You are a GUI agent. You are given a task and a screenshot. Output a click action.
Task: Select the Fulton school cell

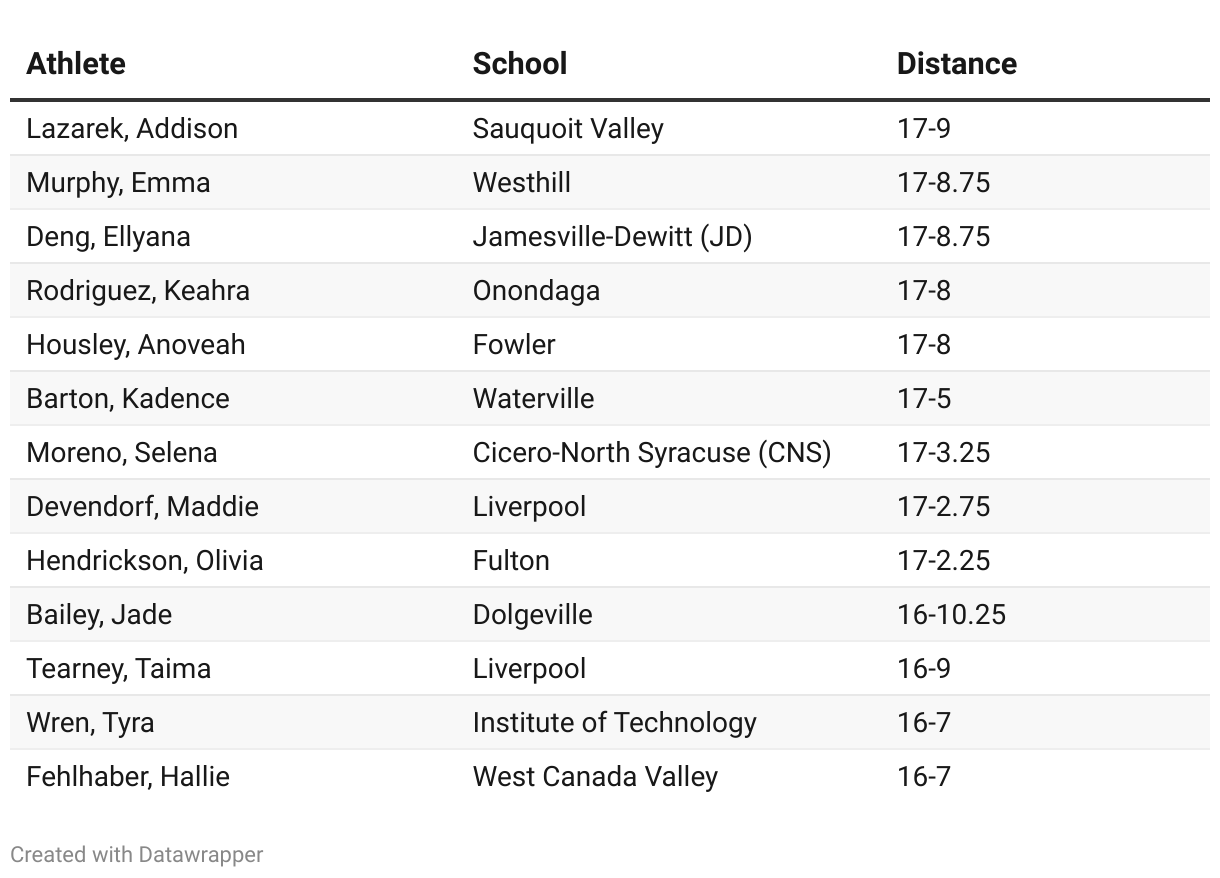511,561
